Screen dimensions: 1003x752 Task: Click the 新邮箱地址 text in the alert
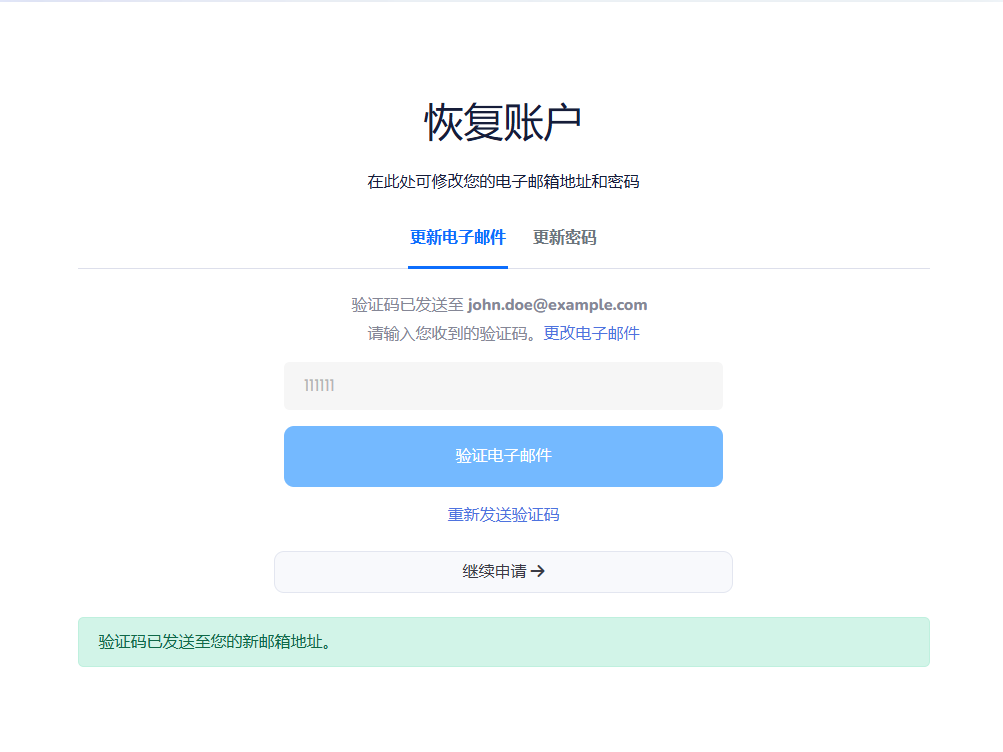pos(283,642)
